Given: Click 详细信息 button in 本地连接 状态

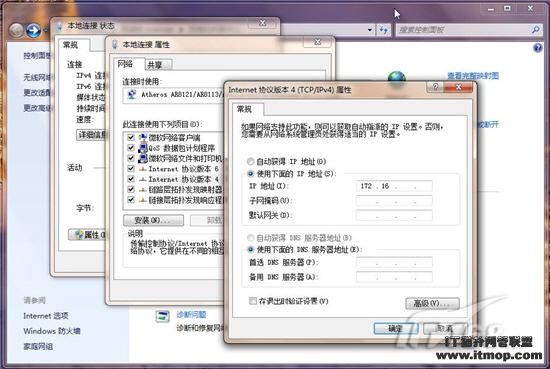Looking at the screenshot, I should pyautogui.click(x=92, y=135).
